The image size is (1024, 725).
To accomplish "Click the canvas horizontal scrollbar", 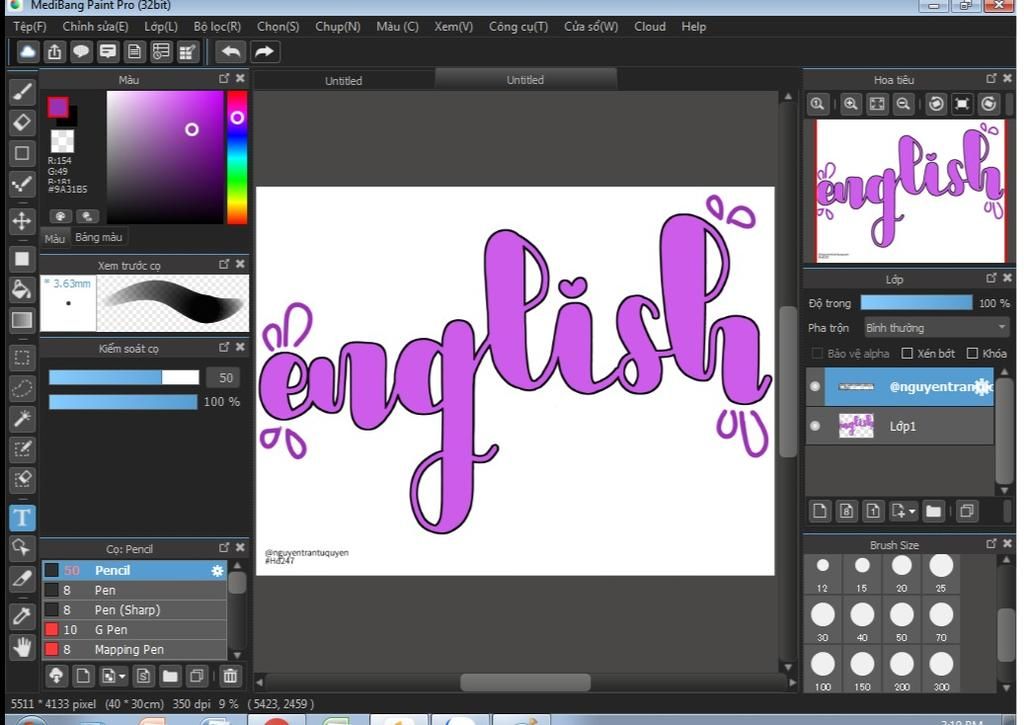I will tap(525, 683).
